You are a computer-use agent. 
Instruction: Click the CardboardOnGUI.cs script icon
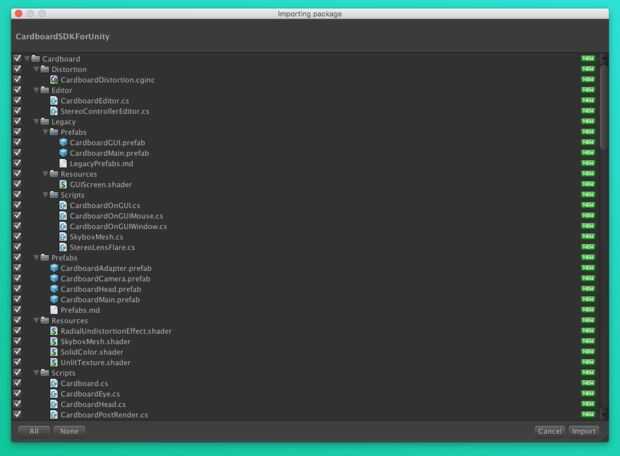63,205
